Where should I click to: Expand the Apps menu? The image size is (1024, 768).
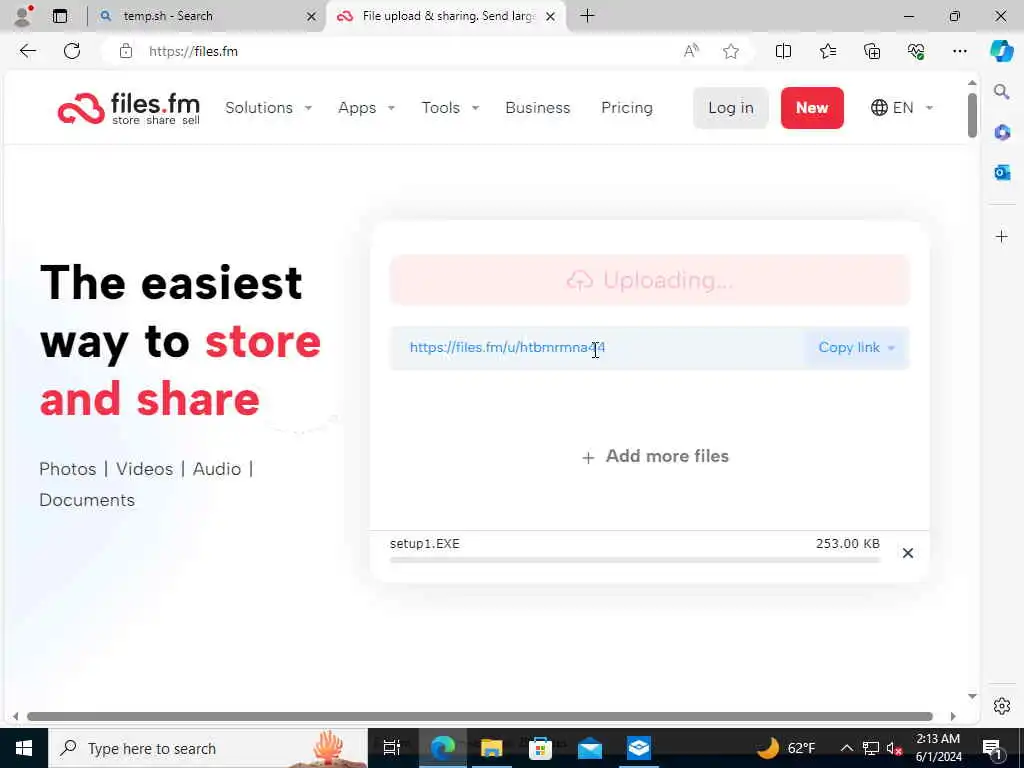tap(366, 108)
